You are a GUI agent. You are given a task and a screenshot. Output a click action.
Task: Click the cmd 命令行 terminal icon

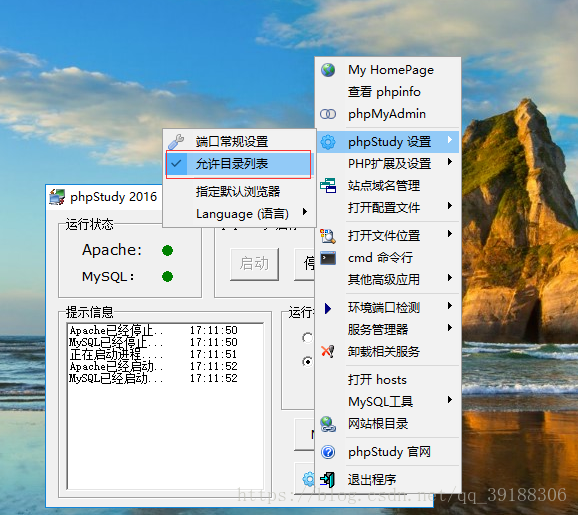tap(328, 258)
